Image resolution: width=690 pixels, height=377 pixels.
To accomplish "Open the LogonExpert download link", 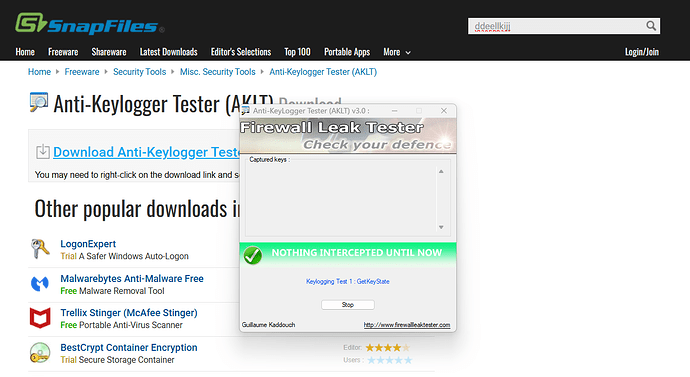I will [88, 244].
